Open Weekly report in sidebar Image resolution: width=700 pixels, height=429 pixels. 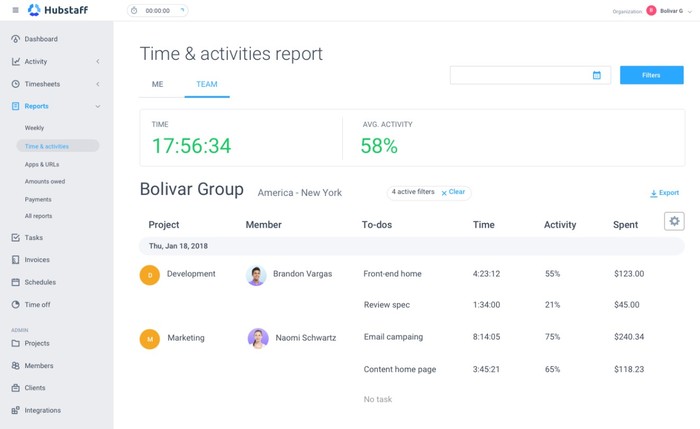[34, 128]
